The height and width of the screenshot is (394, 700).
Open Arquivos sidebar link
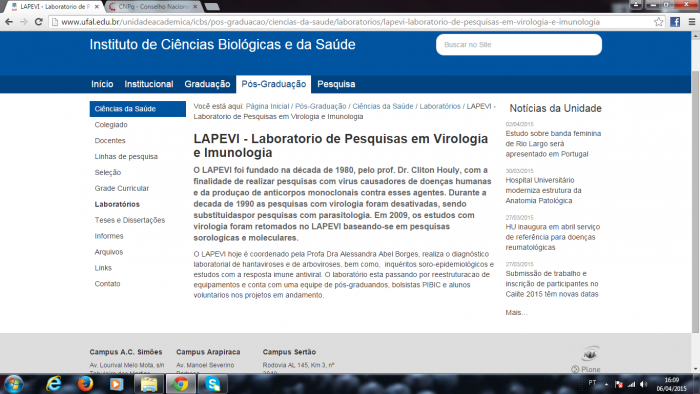tap(108, 252)
